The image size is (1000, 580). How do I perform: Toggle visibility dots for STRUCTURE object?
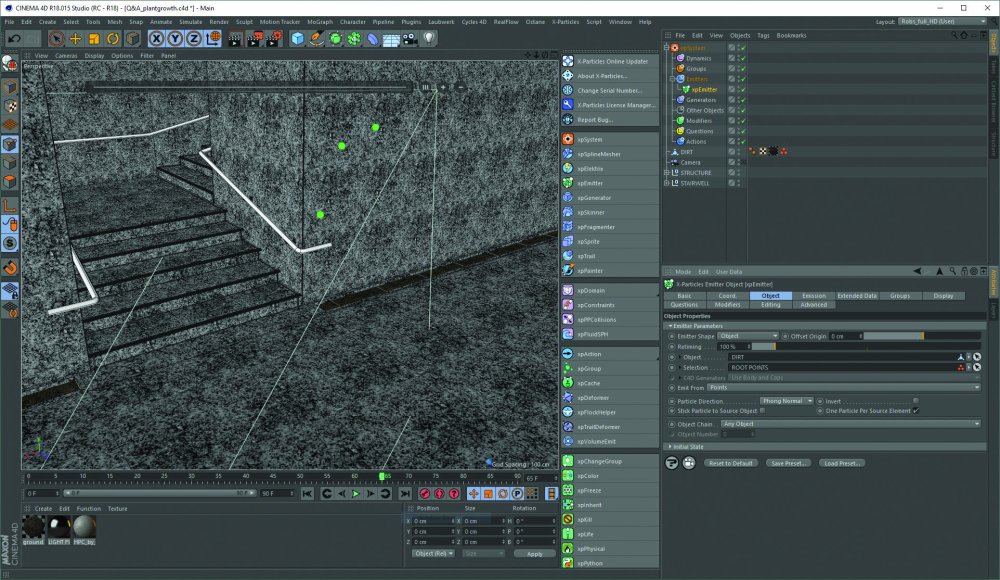click(739, 173)
